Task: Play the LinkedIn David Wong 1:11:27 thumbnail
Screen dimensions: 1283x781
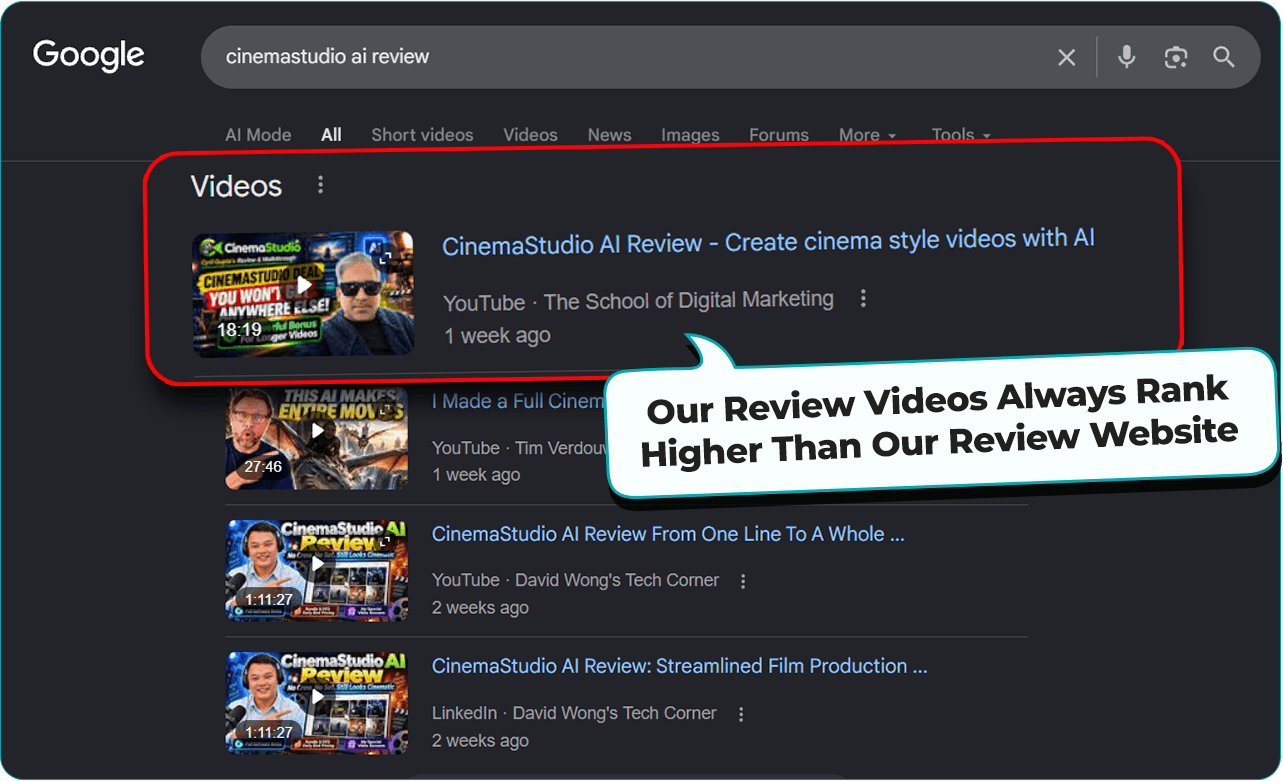Action: pyautogui.click(x=316, y=704)
